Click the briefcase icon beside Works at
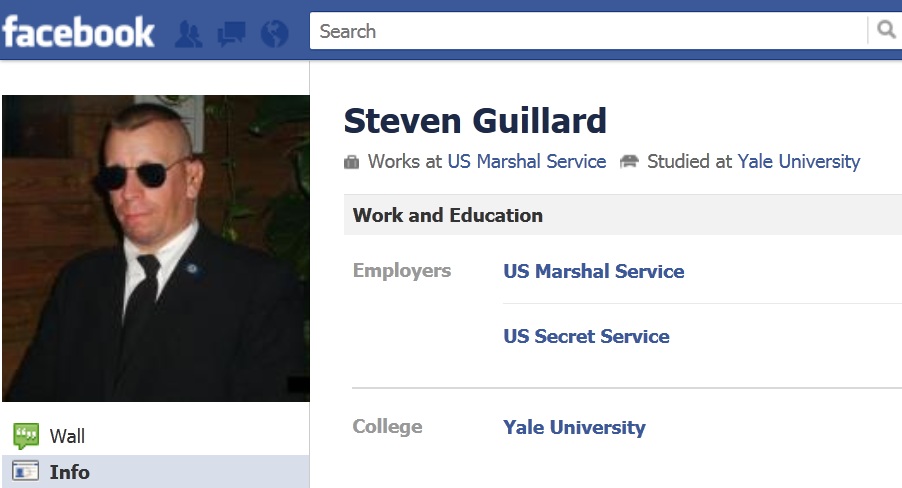The width and height of the screenshot is (902, 488). pyautogui.click(x=351, y=162)
